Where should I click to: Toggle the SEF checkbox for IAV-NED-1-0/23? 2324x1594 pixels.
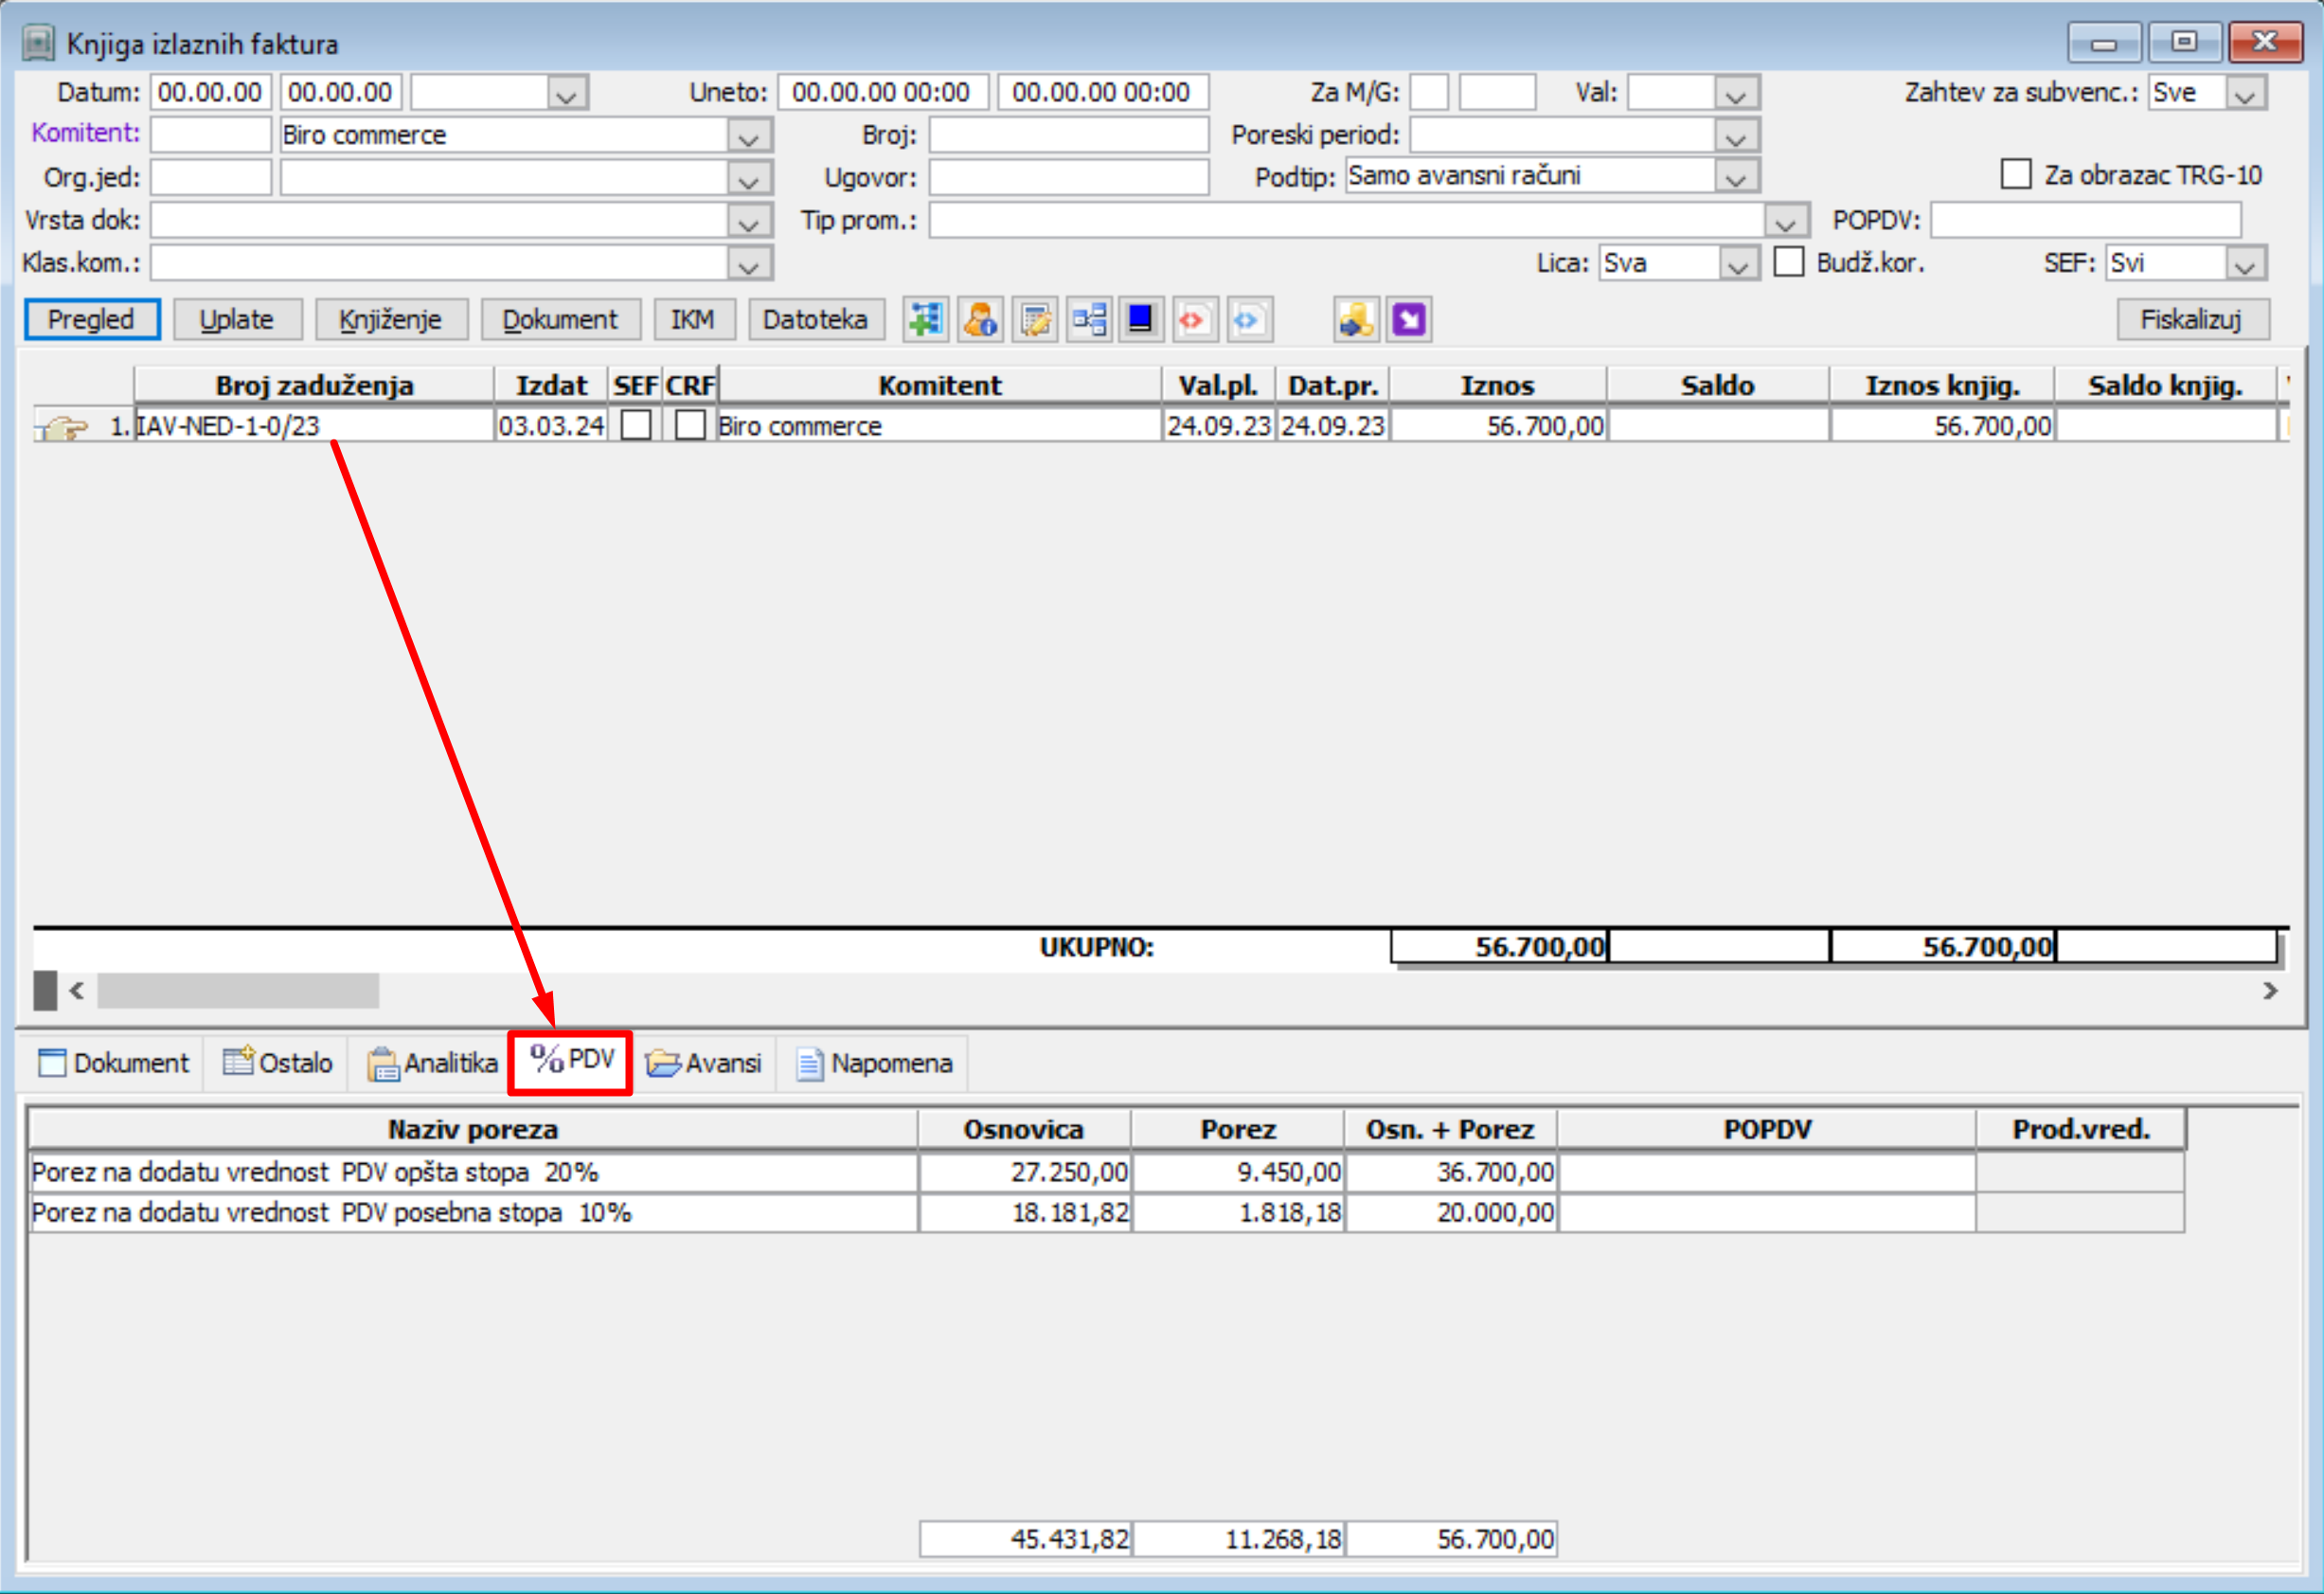point(636,425)
